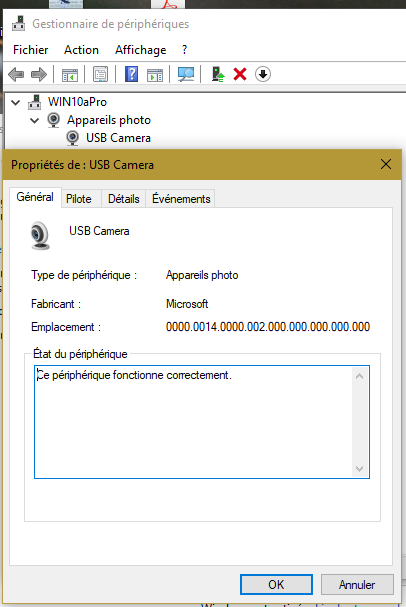Screen dimensions: 406x607
Task: Select WIN10aPro in the device tree
Action: coord(77,102)
